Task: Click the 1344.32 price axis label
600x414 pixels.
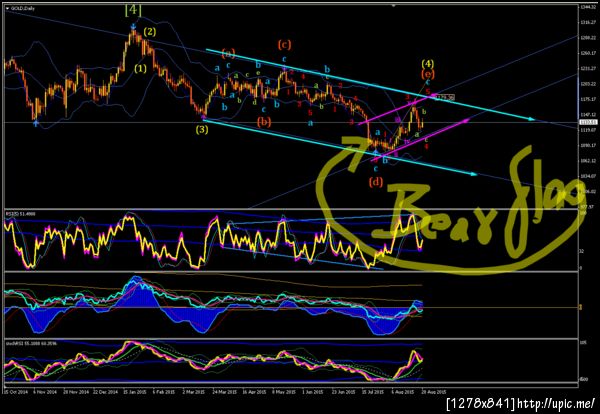Action: tap(589, 7)
